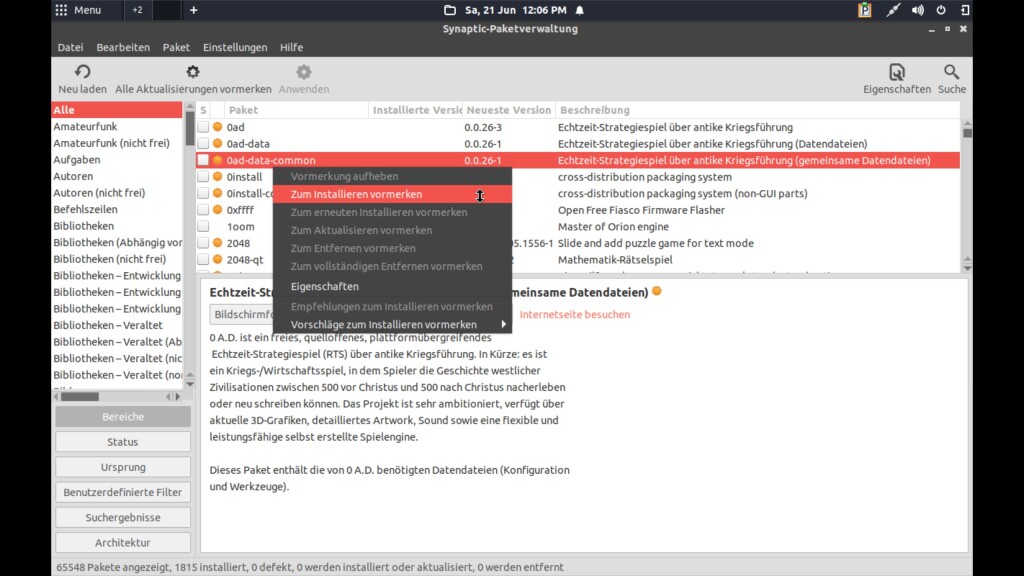Sort by the Neueste Version column header
1024x576 pixels.
tap(509, 110)
